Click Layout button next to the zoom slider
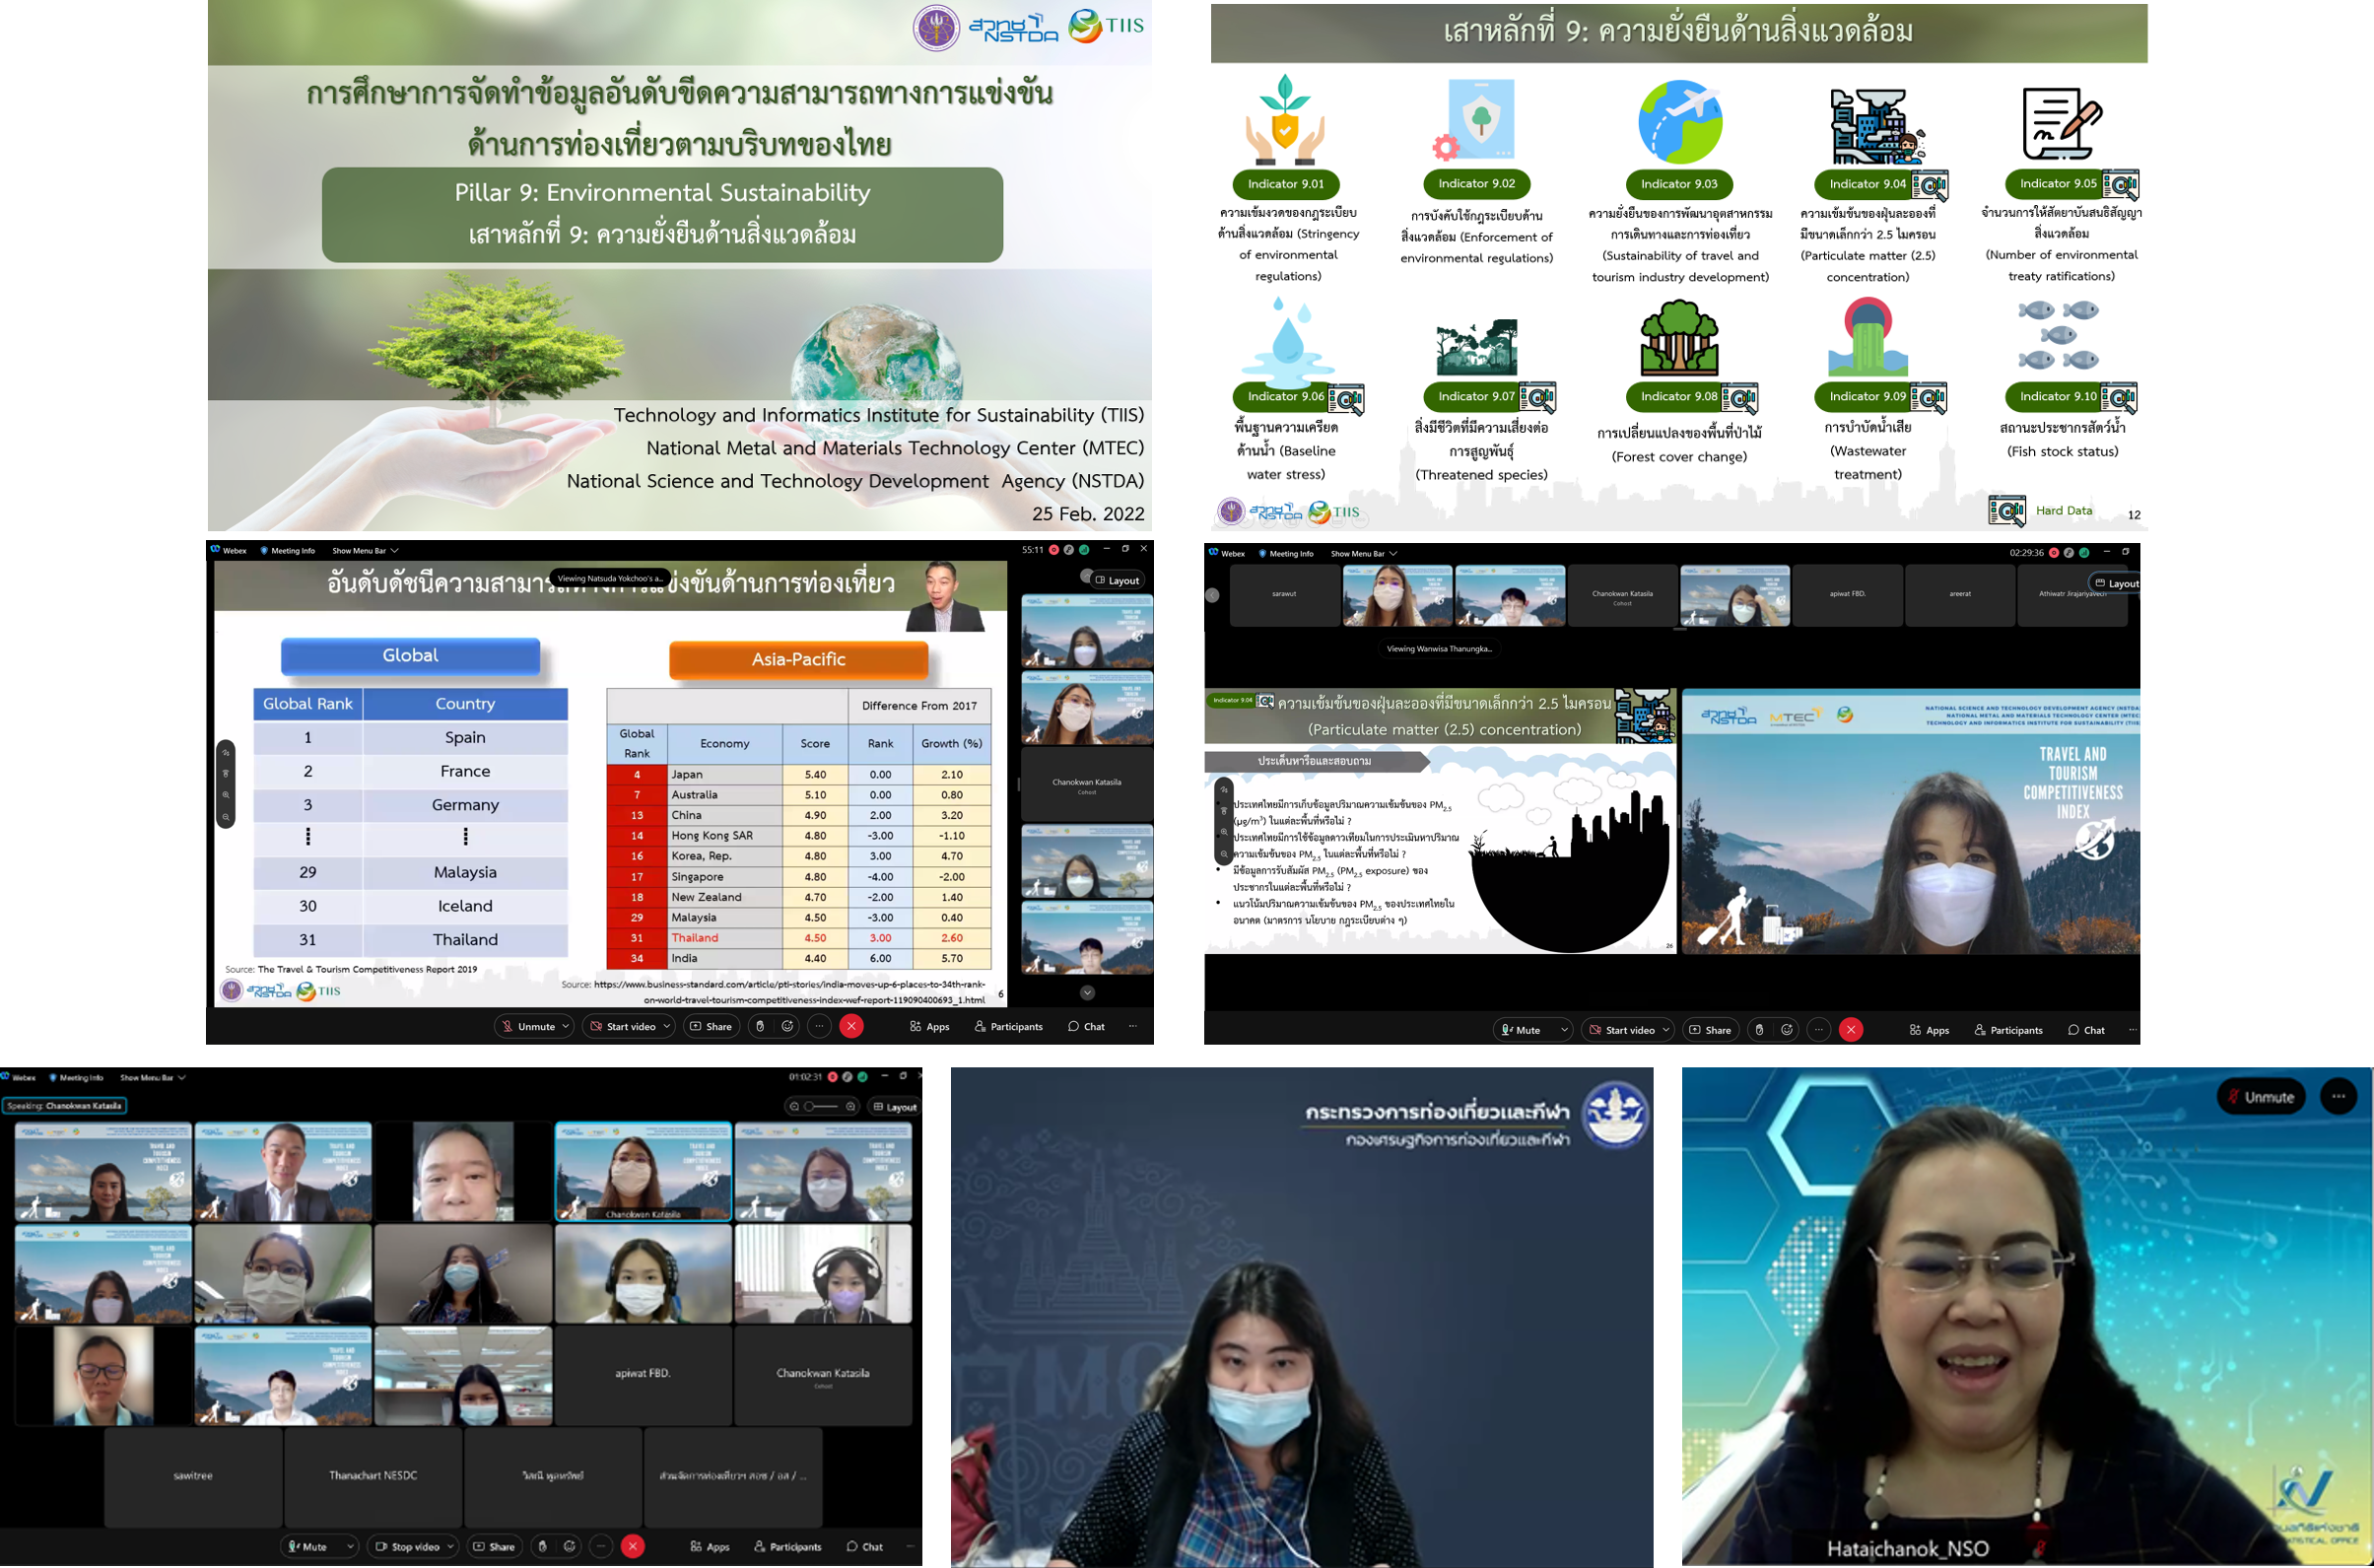The height and width of the screenshot is (1568, 2374). (894, 1106)
